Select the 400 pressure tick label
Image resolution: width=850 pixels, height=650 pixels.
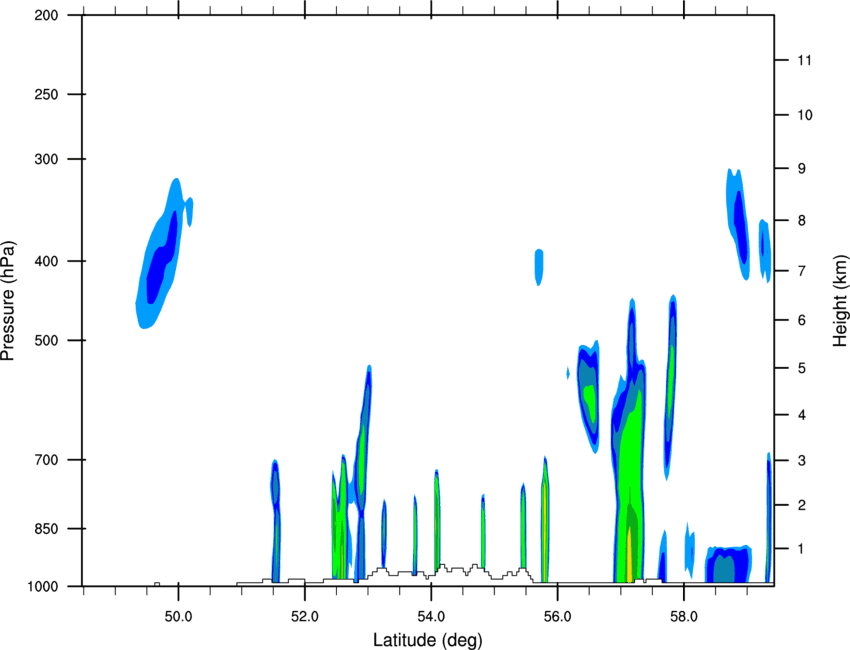click(47, 261)
